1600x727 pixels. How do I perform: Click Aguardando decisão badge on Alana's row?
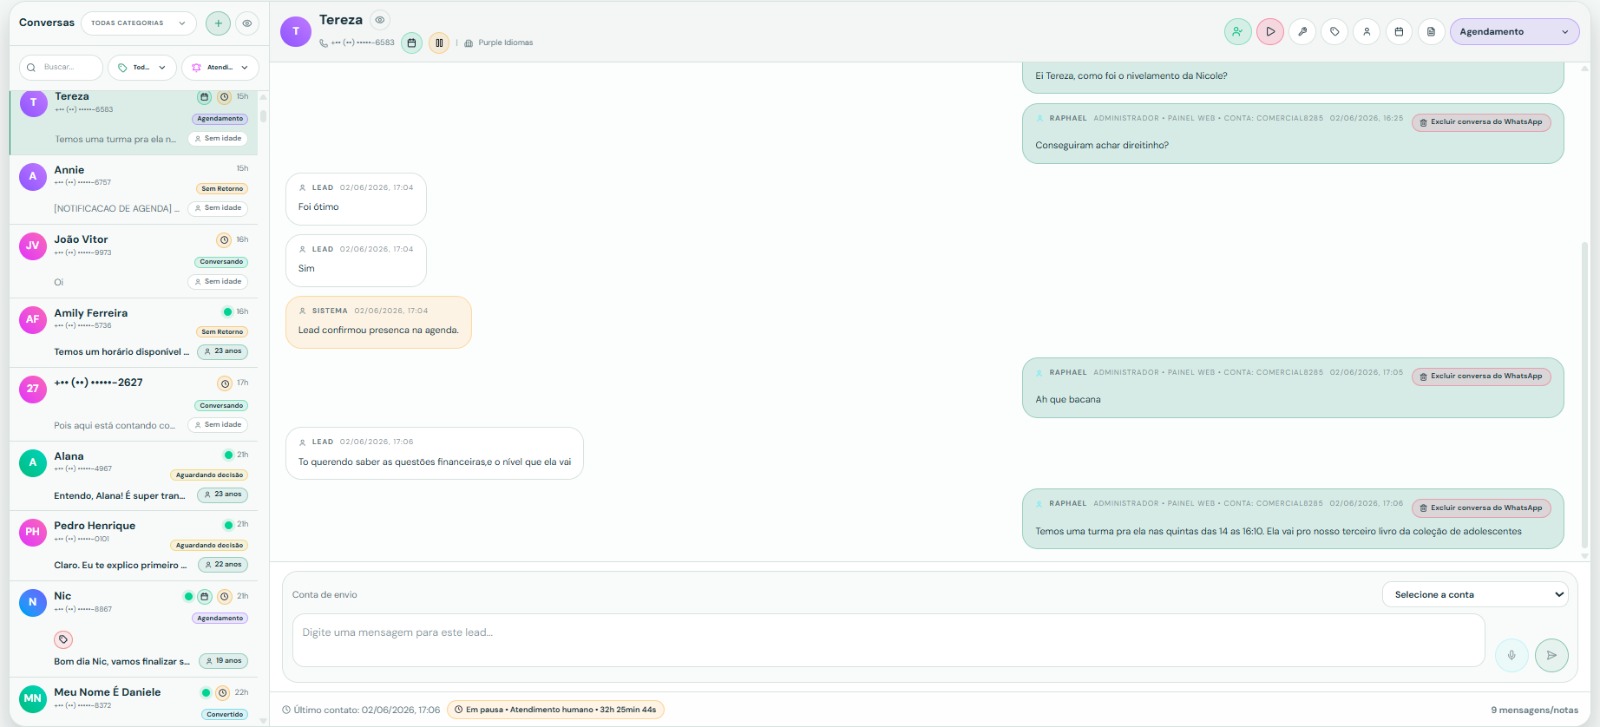[209, 475]
